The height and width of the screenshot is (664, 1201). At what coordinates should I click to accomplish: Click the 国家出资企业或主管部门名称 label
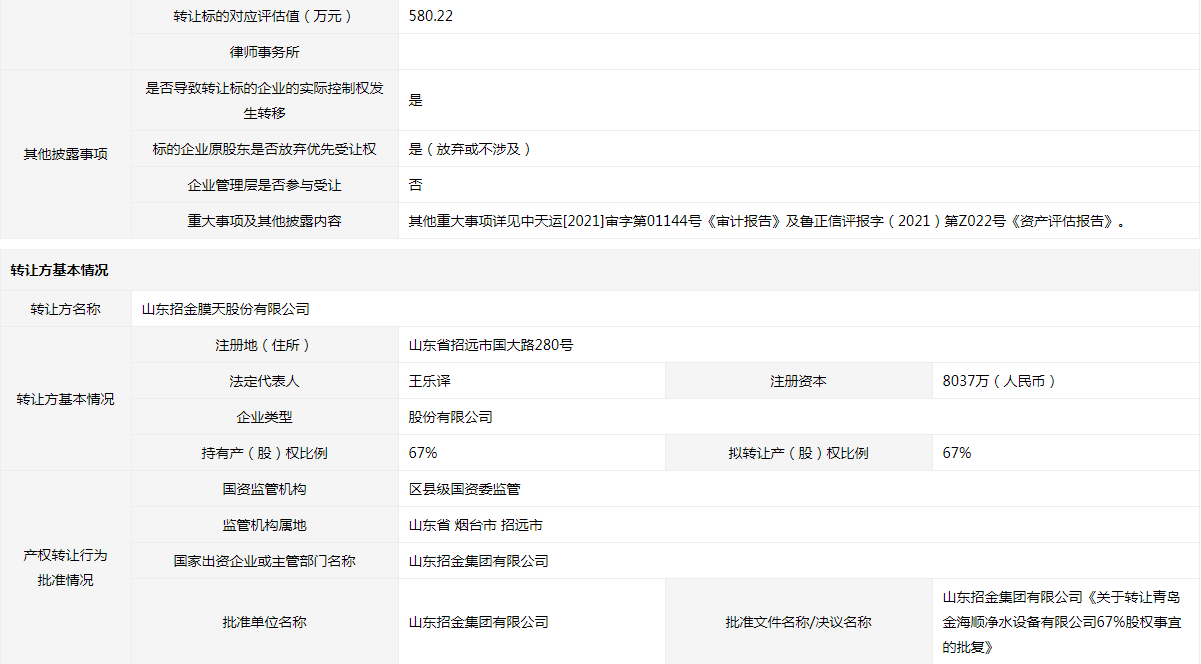264,561
